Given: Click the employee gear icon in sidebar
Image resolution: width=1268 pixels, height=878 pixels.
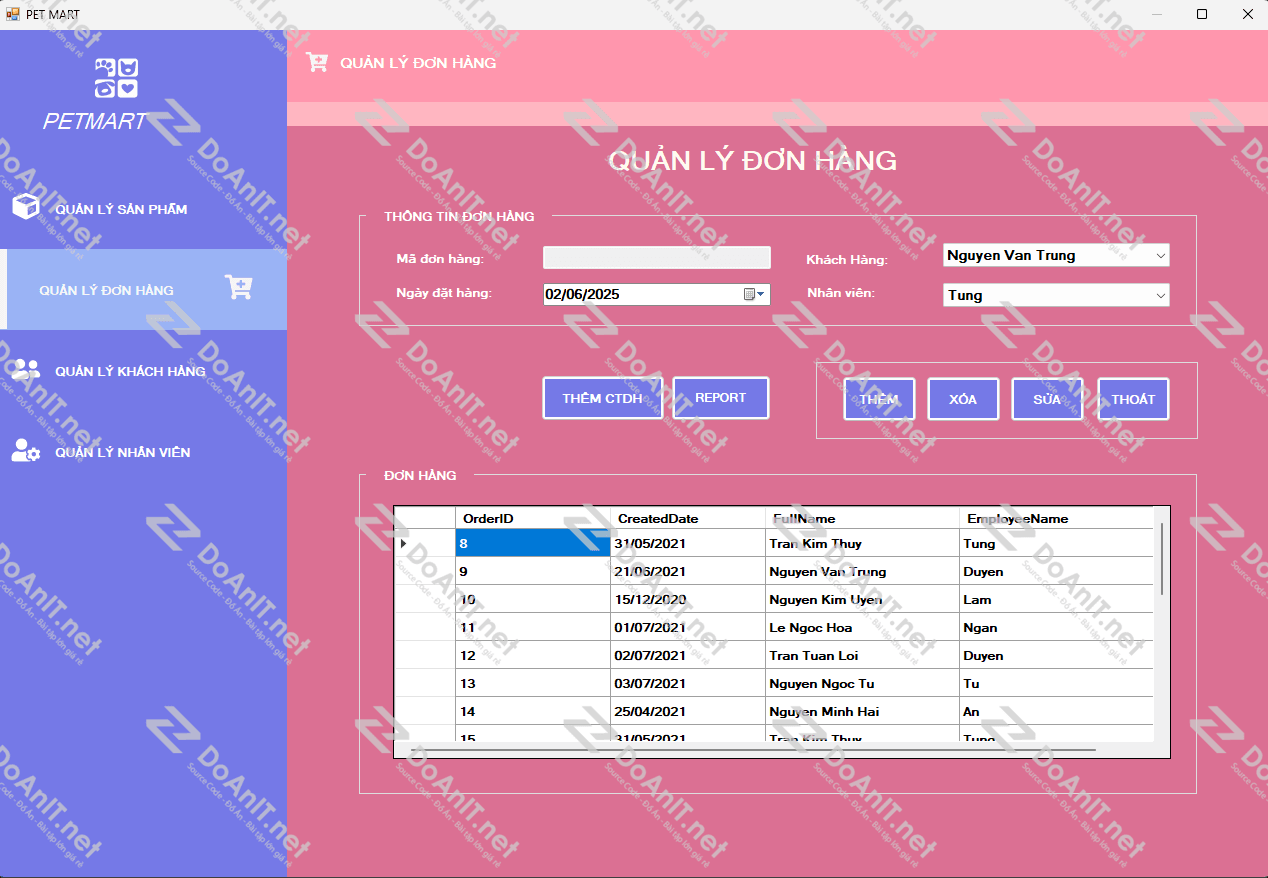Looking at the screenshot, I should (x=26, y=451).
